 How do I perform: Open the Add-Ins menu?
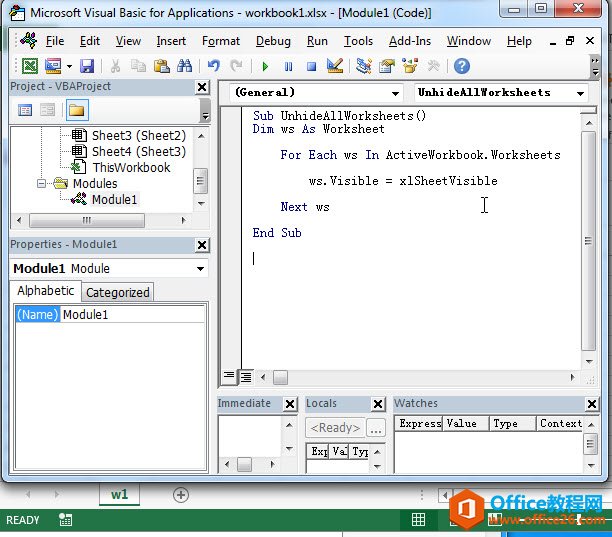[410, 41]
